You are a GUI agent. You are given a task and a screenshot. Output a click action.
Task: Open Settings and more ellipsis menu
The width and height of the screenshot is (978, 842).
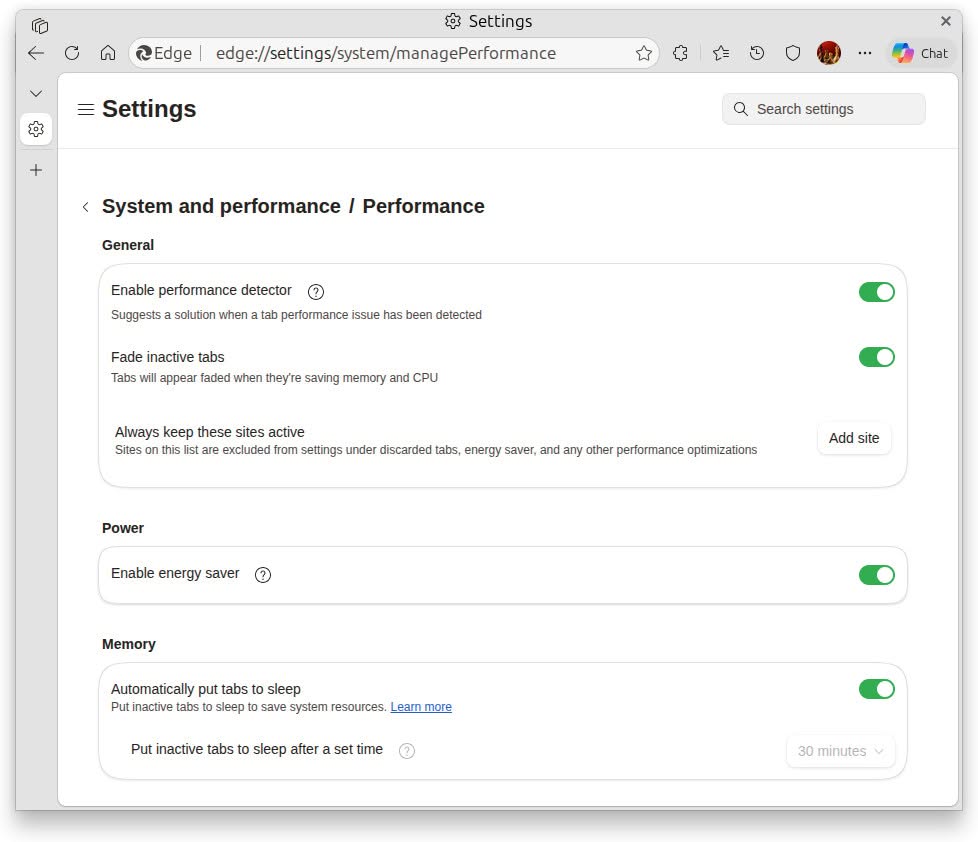tap(864, 53)
